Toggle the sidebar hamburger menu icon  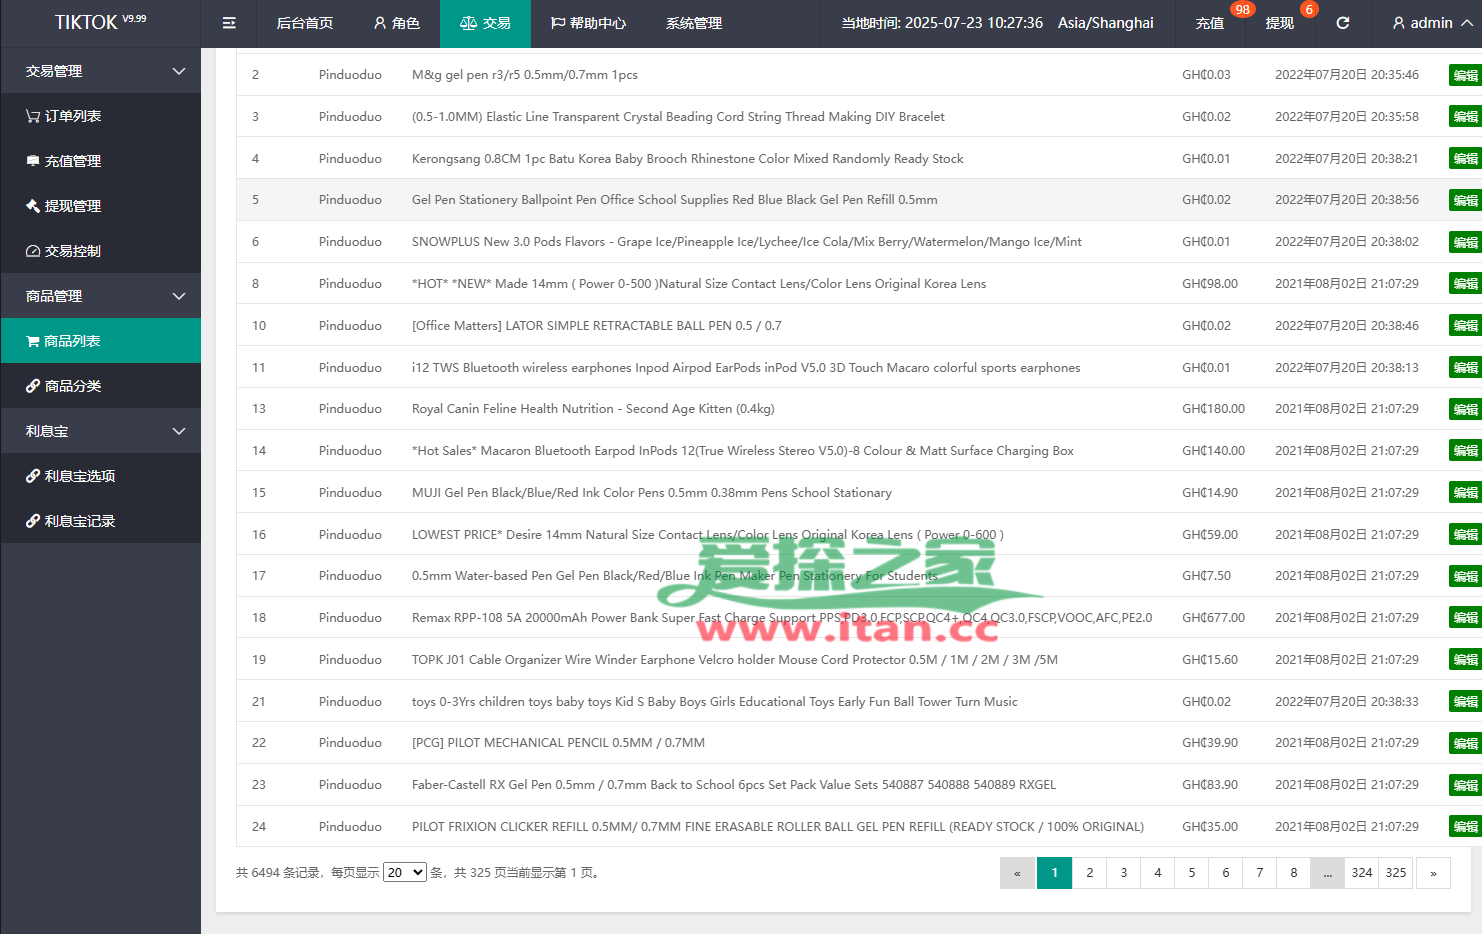click(229, 23)
